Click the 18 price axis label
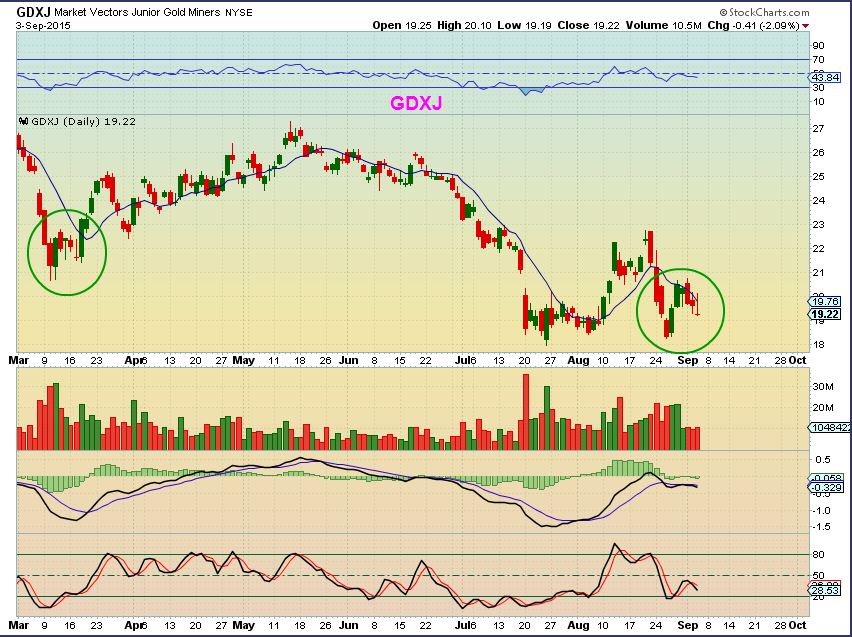 coord(818,345)
